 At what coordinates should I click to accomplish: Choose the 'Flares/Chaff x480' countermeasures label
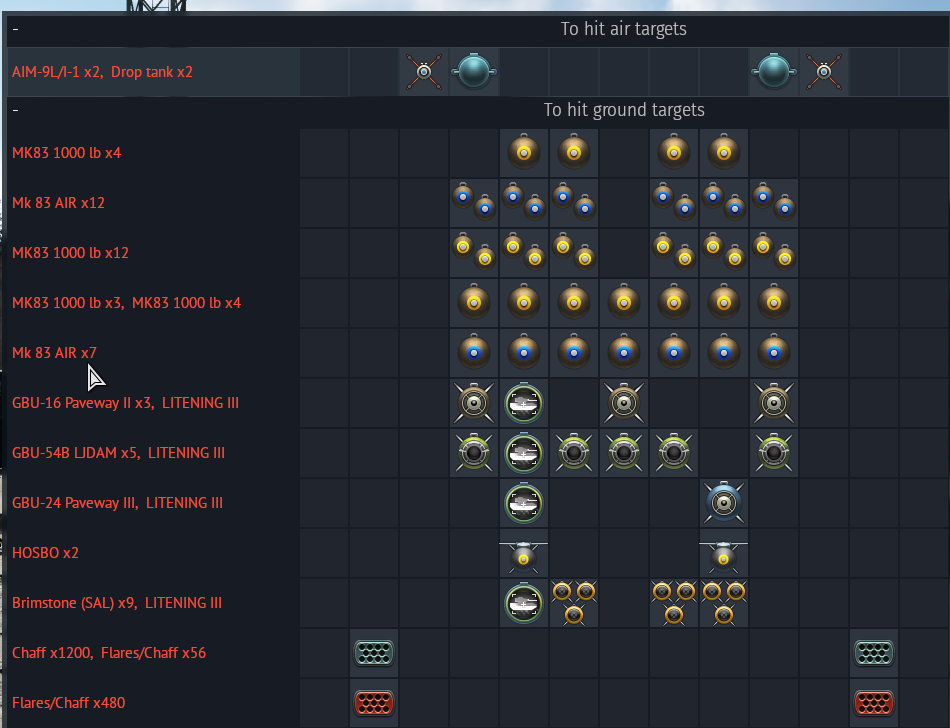(69, 703)
